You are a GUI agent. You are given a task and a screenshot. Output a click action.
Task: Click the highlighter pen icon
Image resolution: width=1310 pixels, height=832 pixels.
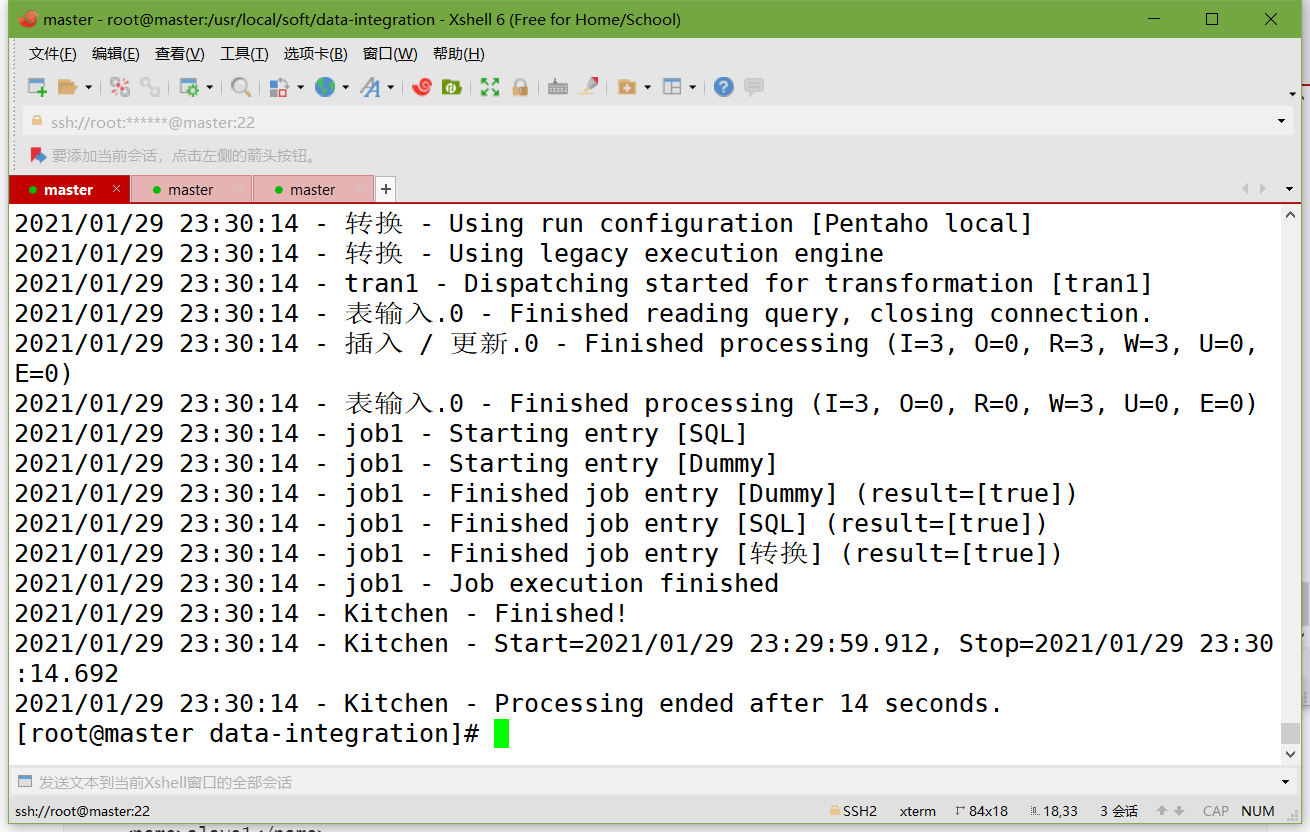coord(588,87)
